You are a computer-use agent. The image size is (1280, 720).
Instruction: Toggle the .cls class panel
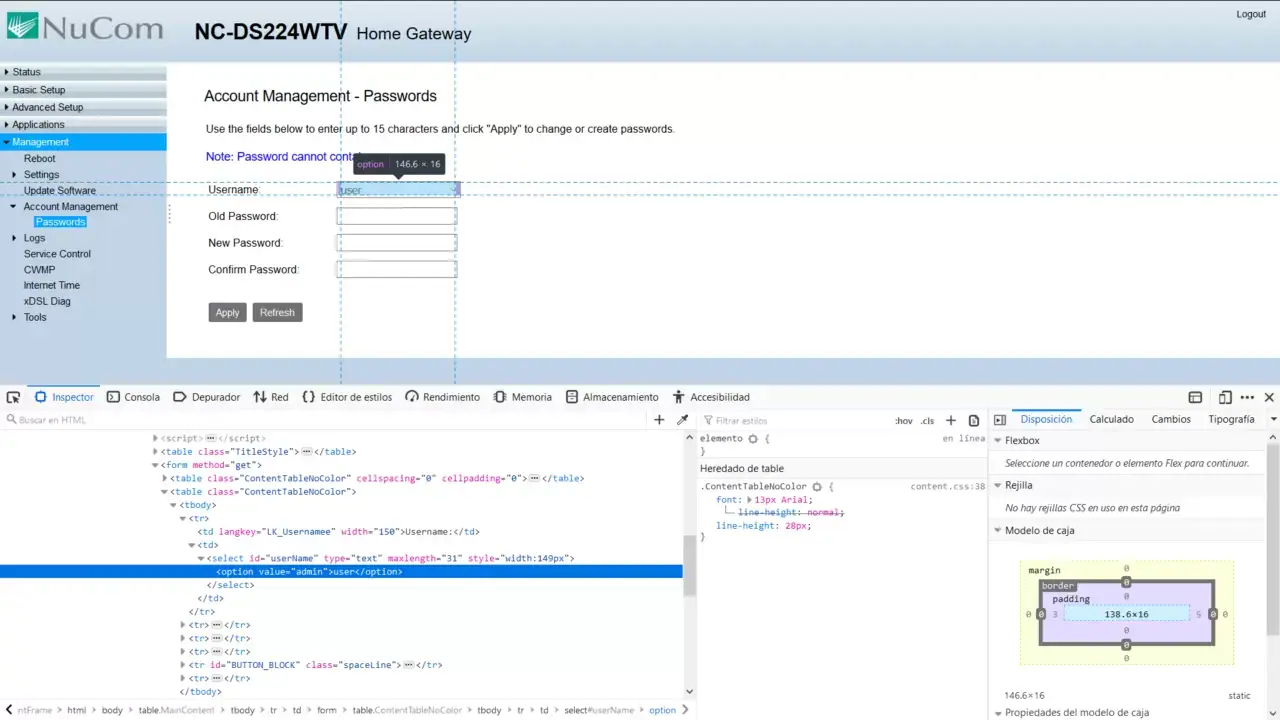coord(927,421)
